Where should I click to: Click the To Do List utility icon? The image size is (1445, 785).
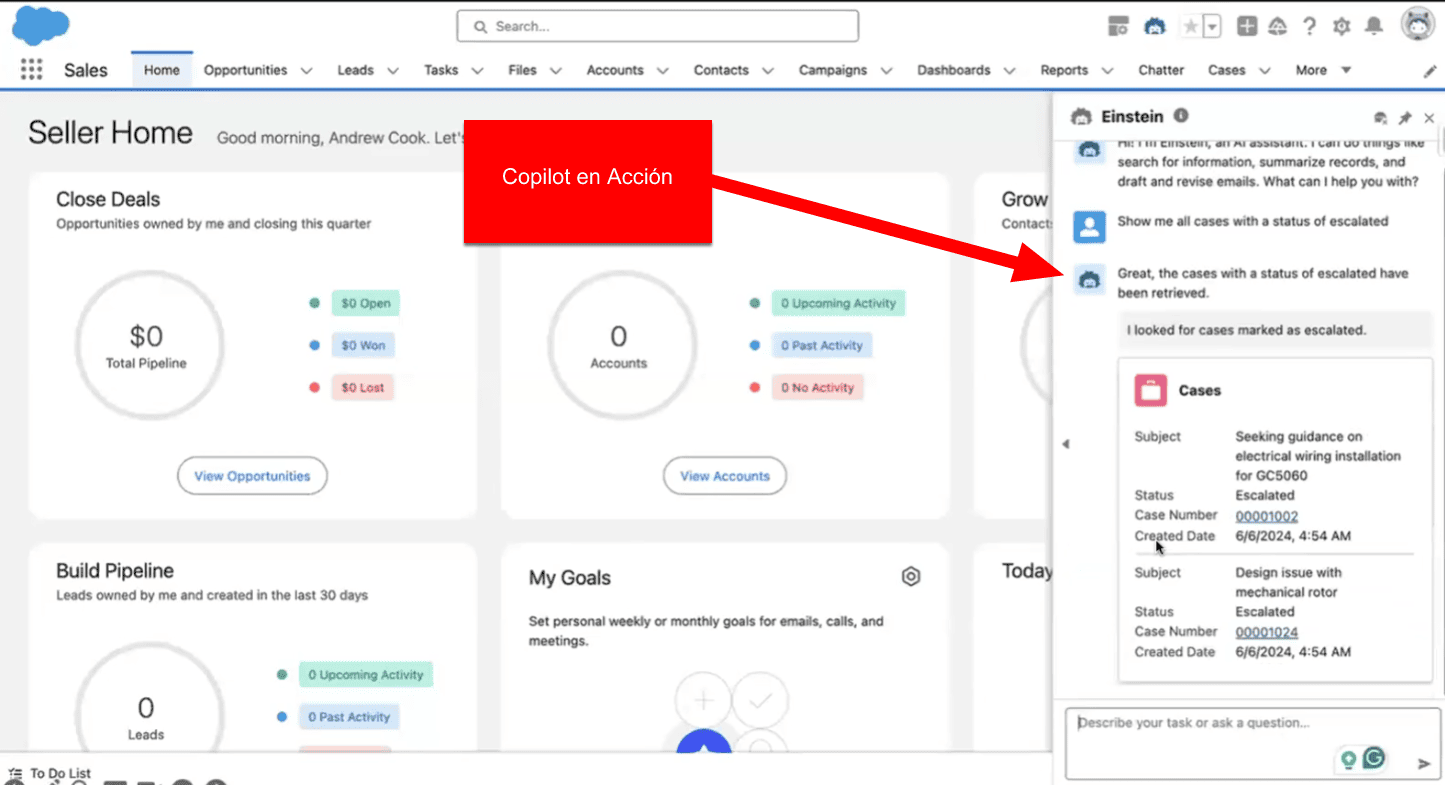[15, 773]
